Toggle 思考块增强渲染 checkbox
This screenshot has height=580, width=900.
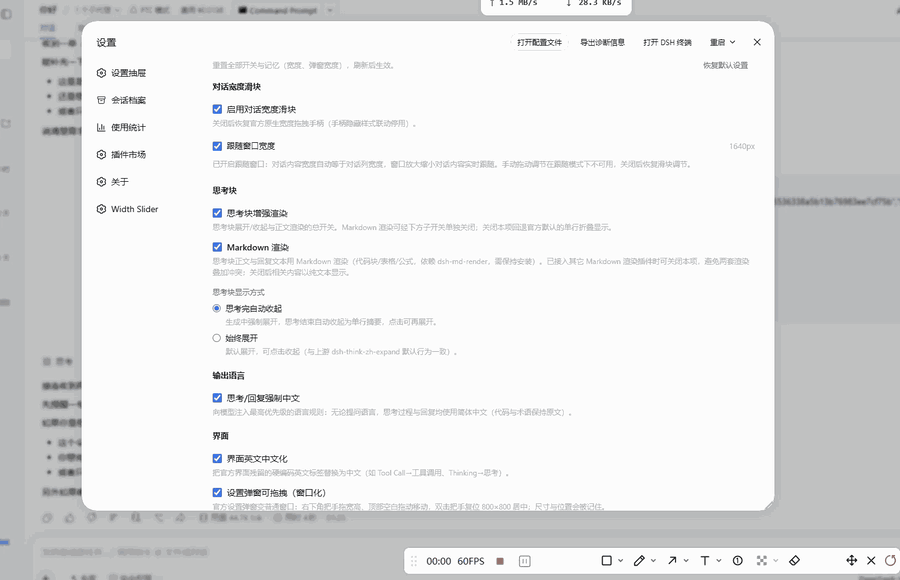point(217,213)
